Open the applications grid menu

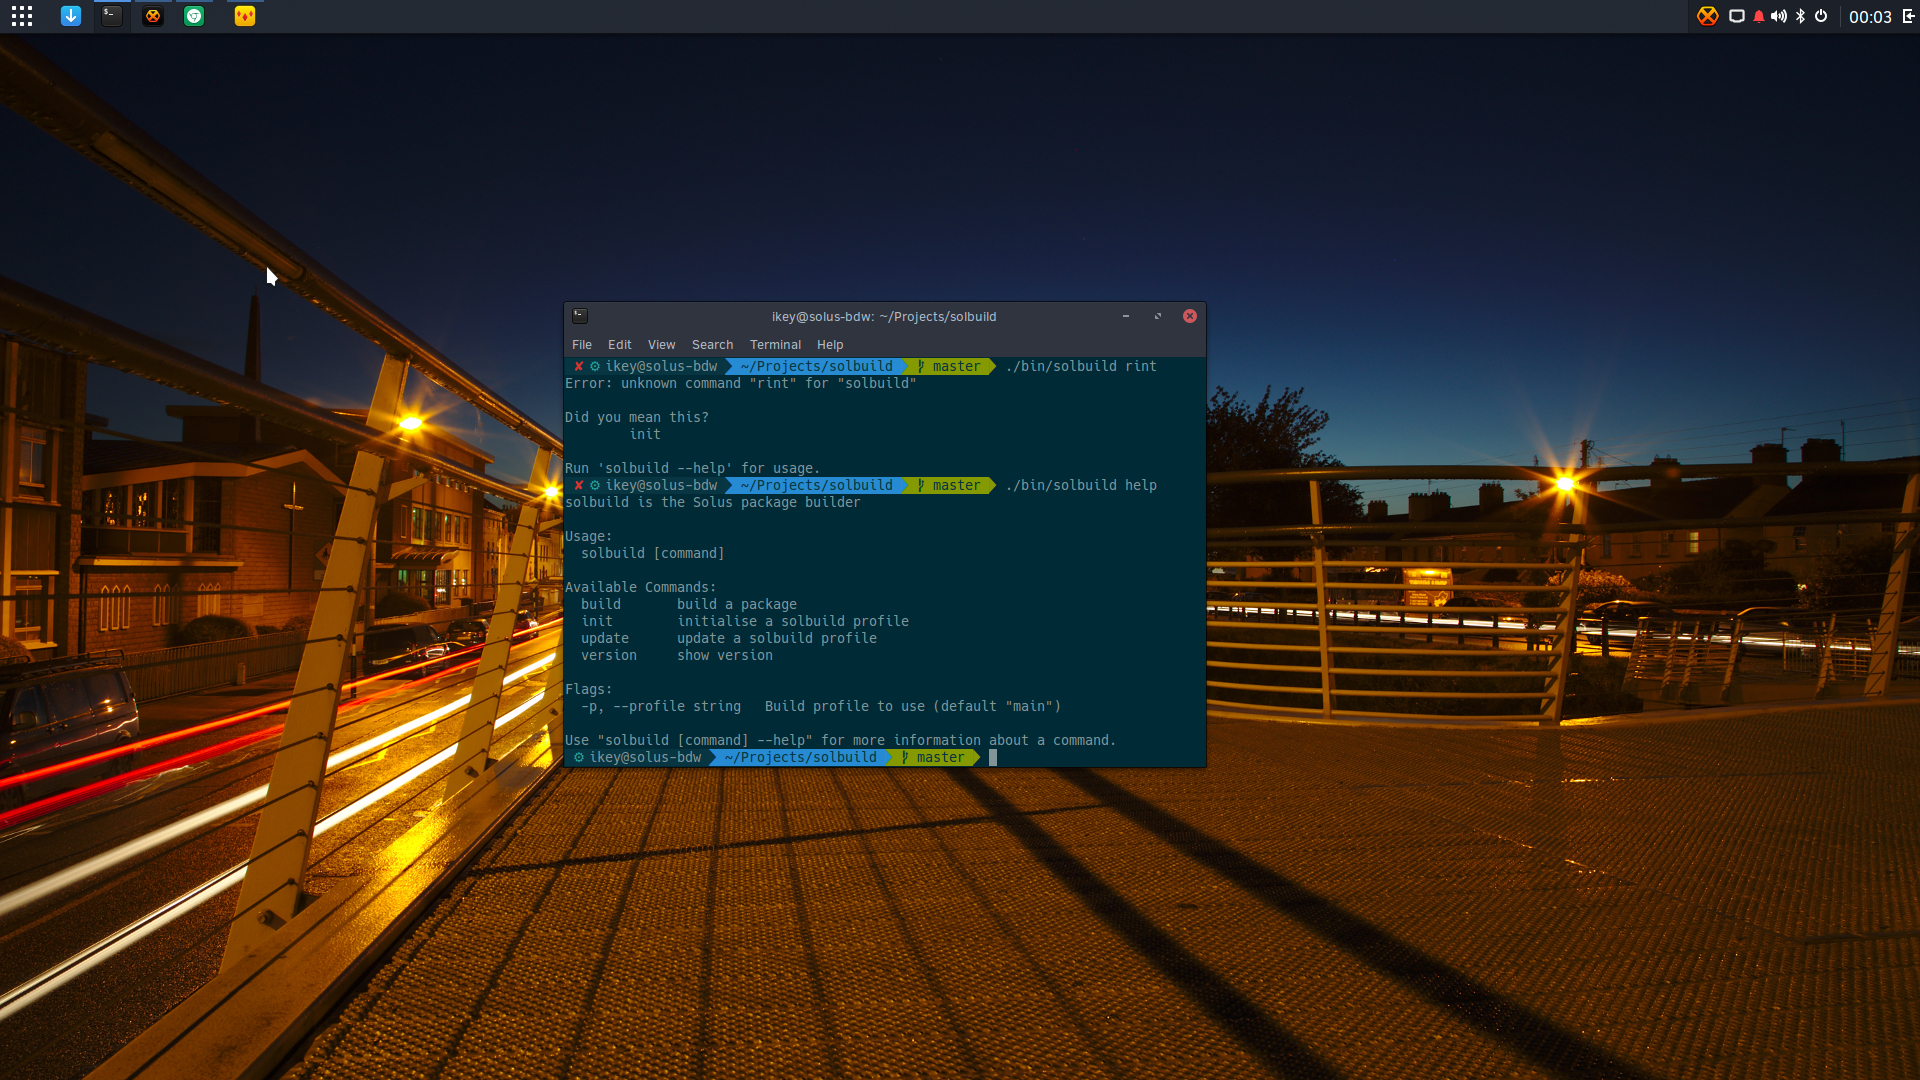click(22, 16)
